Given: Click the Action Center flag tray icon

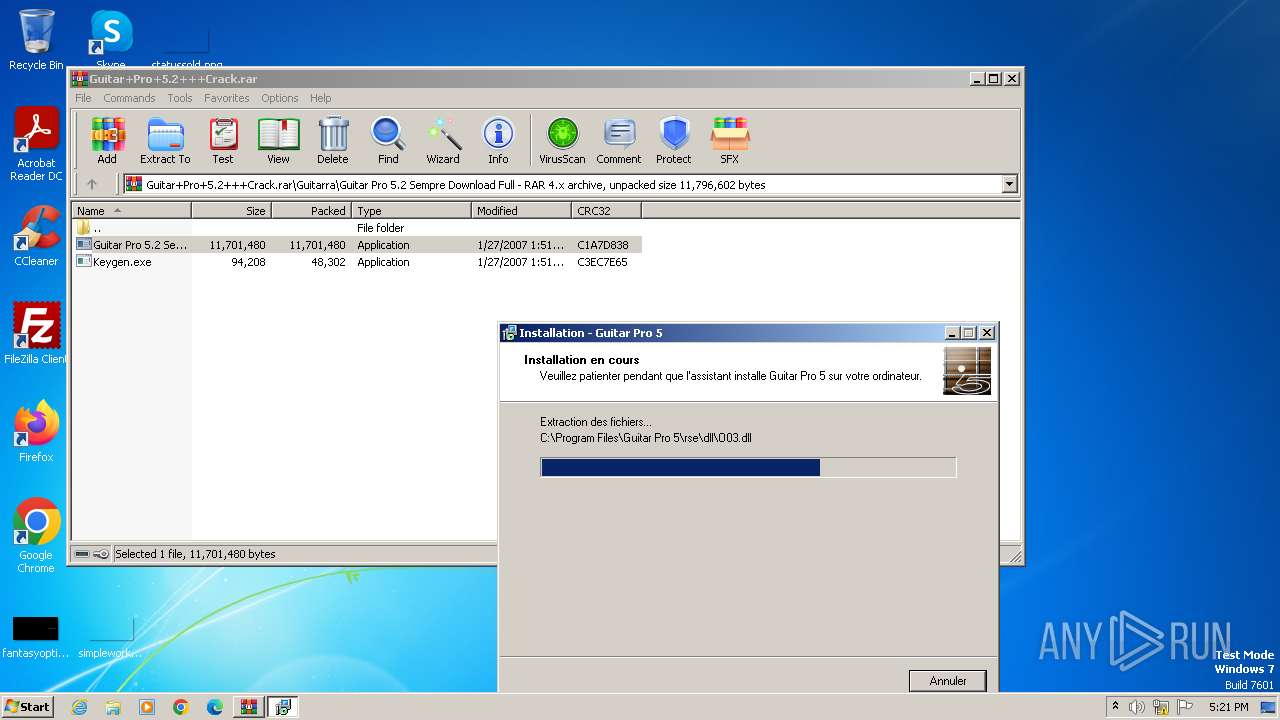Looking at the screenshot, I should tap(1185, 707).
